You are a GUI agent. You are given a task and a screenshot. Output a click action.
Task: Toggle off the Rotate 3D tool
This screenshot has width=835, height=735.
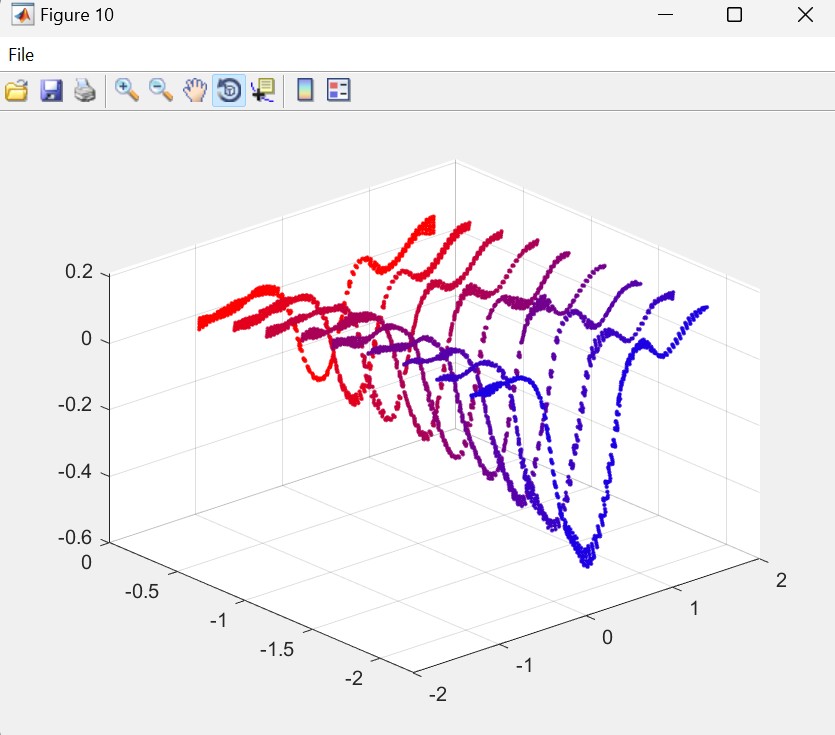coord(229,91)
